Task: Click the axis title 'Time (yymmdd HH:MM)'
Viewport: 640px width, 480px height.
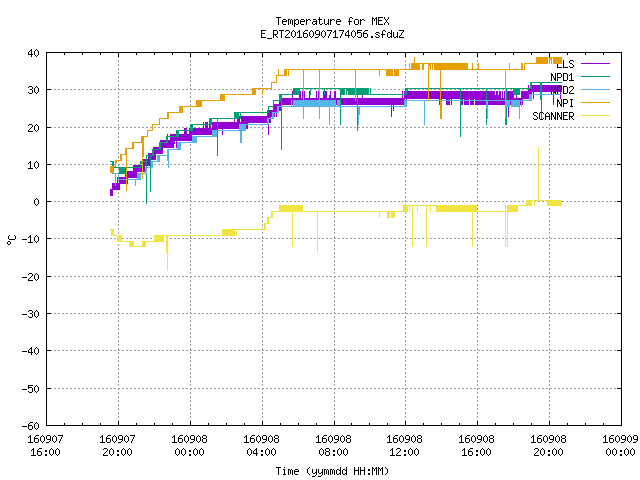Action: pos(332,471)
